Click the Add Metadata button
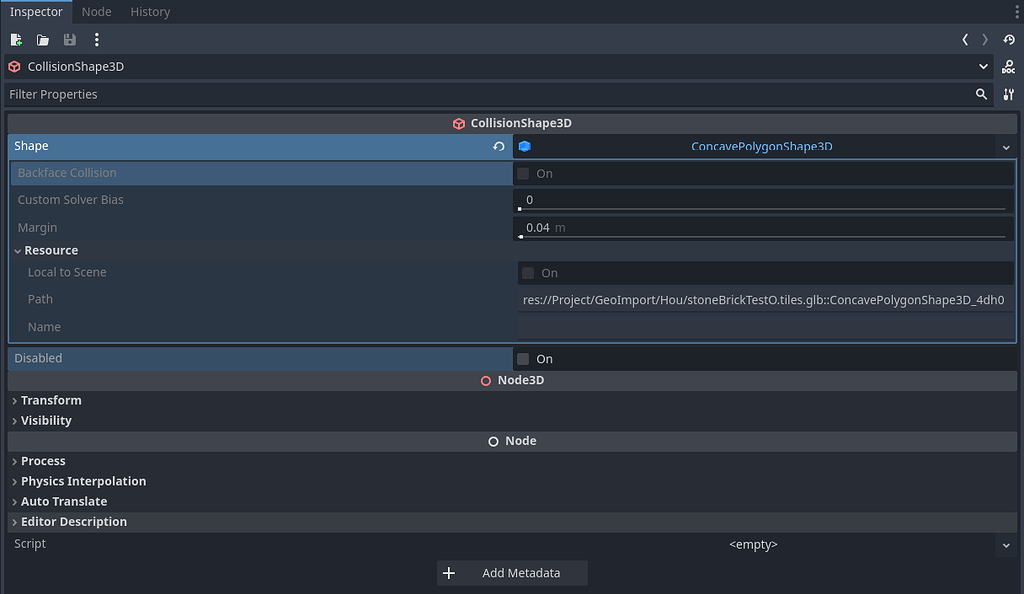Viewport: 1024px width, 594px height. coord(511,572)
